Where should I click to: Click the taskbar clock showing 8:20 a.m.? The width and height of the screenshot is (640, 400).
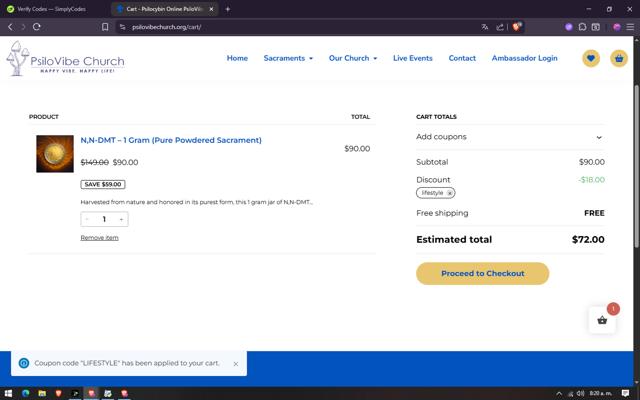[600, 393]
